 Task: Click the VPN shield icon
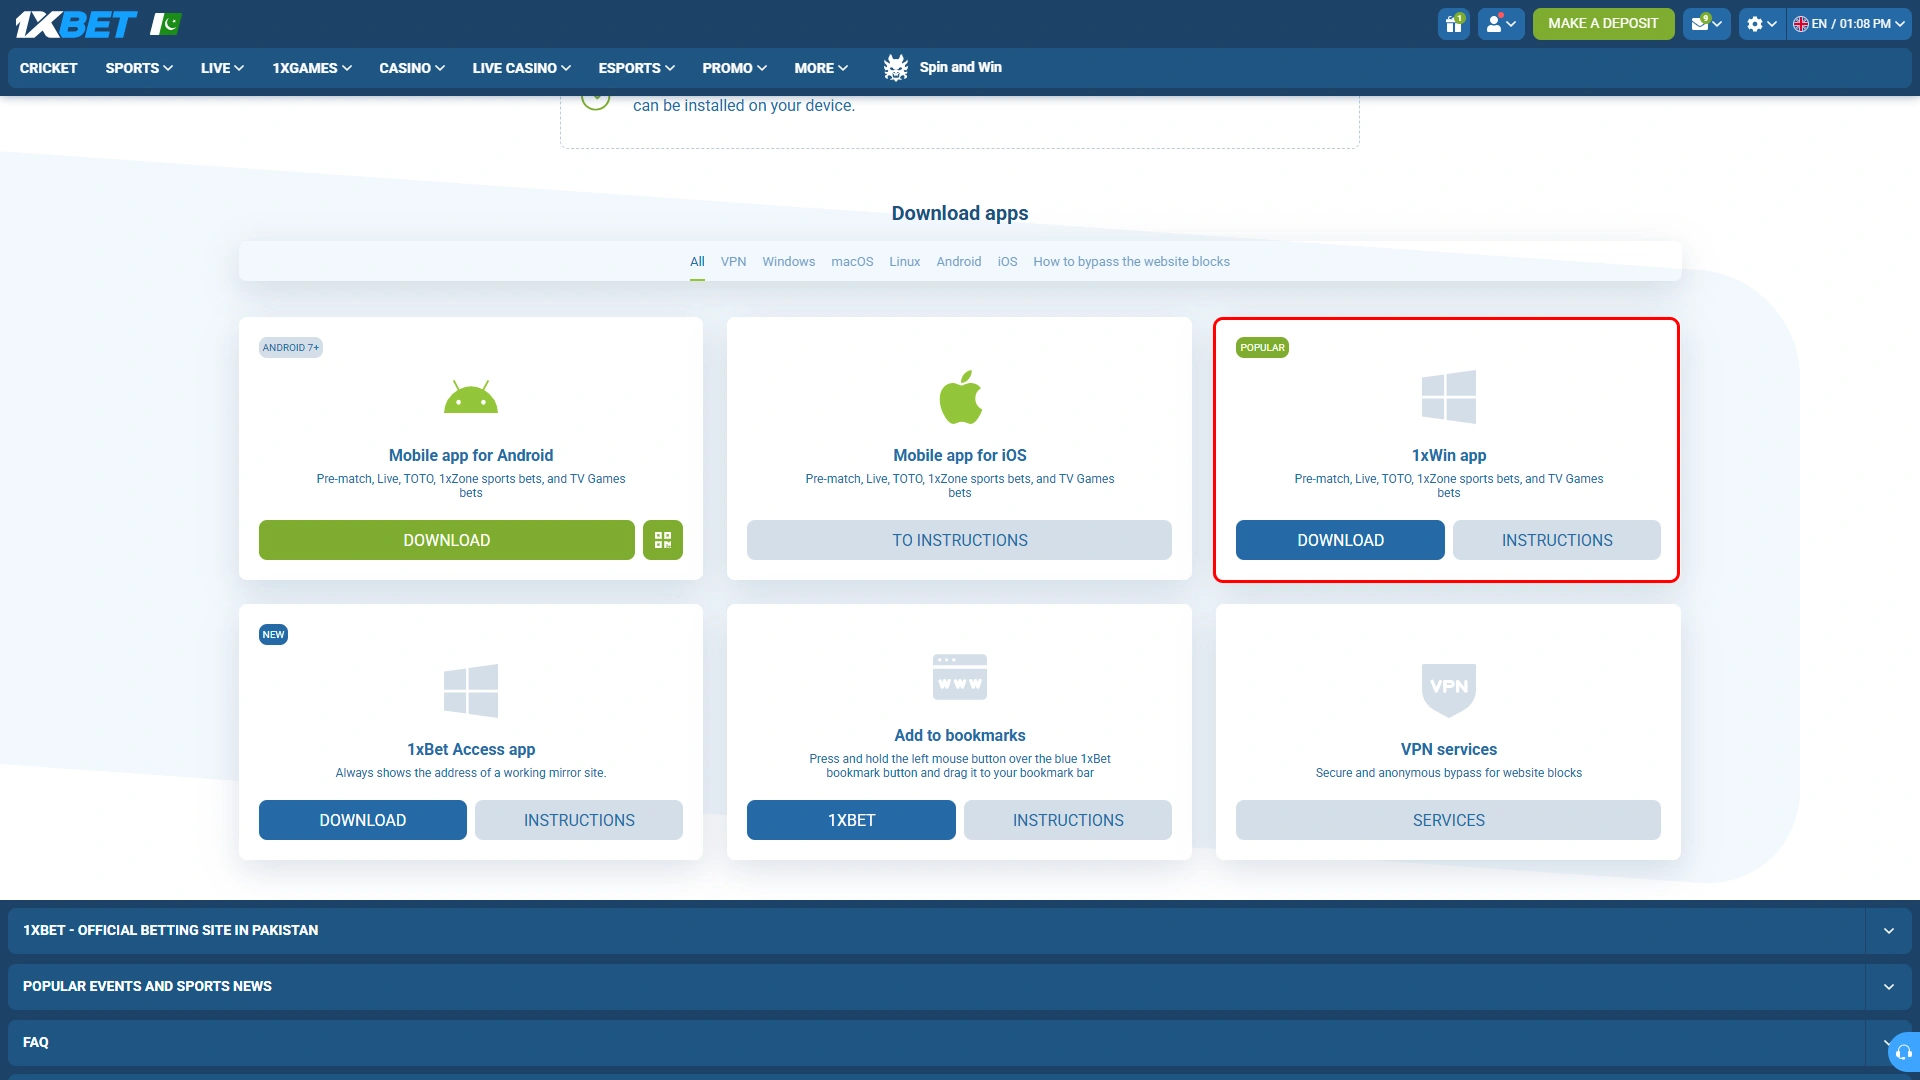pyautogui.click(x=1449, y=690)
